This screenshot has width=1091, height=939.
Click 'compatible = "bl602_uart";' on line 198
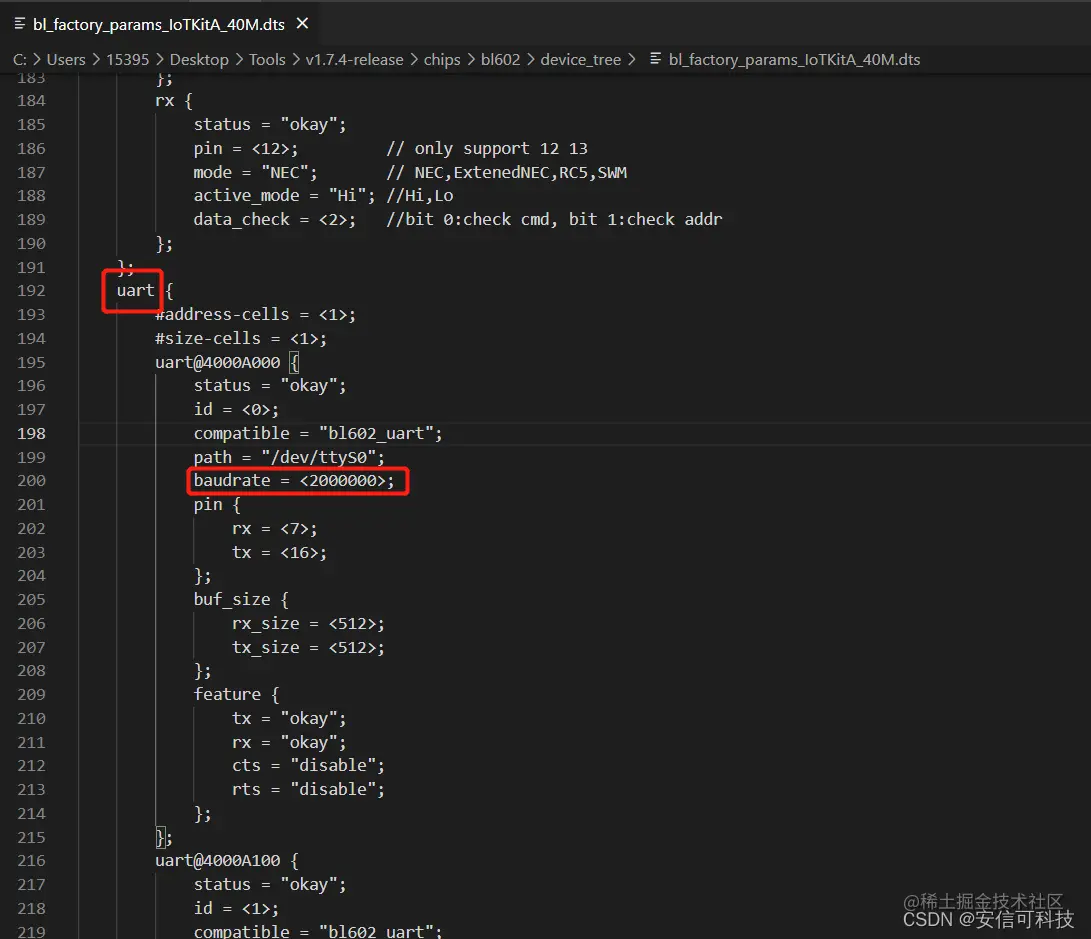pos(317,433)
